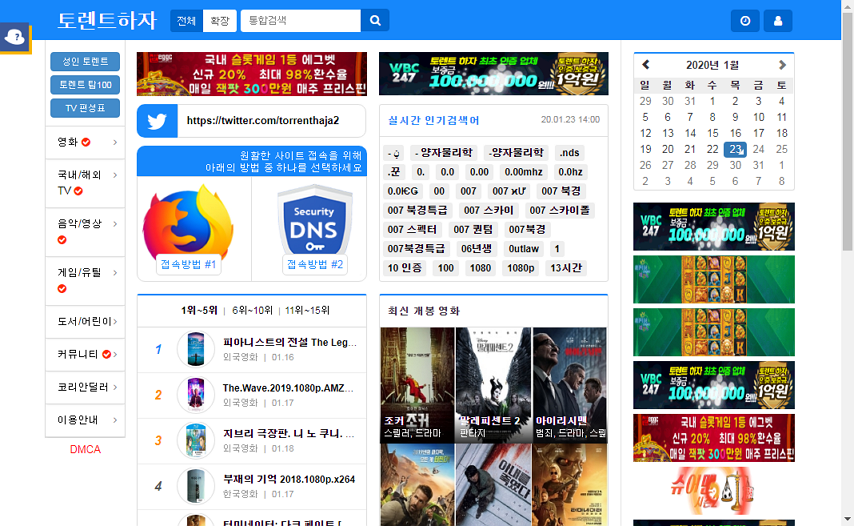Click the Firefox logo for access method #1
The width and height of the screenshot is (854, 526).
pos(188,222)
